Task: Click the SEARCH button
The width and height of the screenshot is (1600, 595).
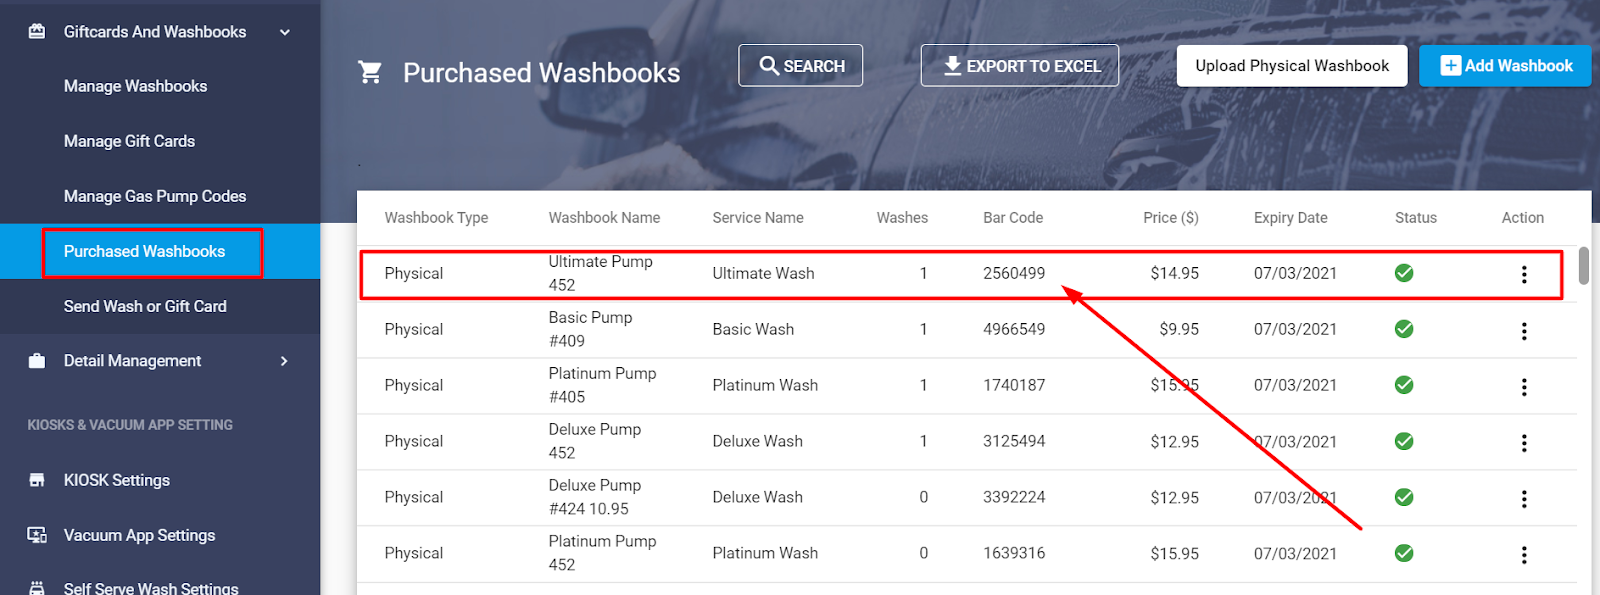Action: [800, 66]
